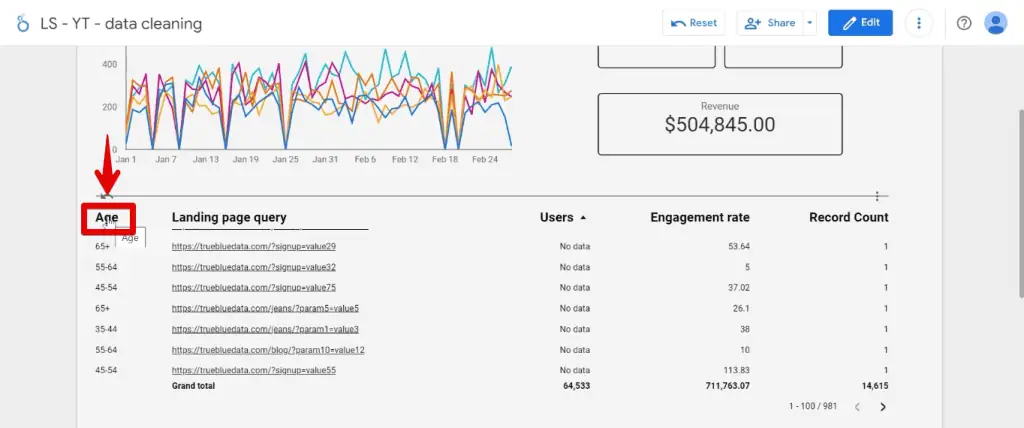Expand the Share dropdown arrow
This screenshot has width=1024, height=428.
pyautogui.click(x=809, y=23)
